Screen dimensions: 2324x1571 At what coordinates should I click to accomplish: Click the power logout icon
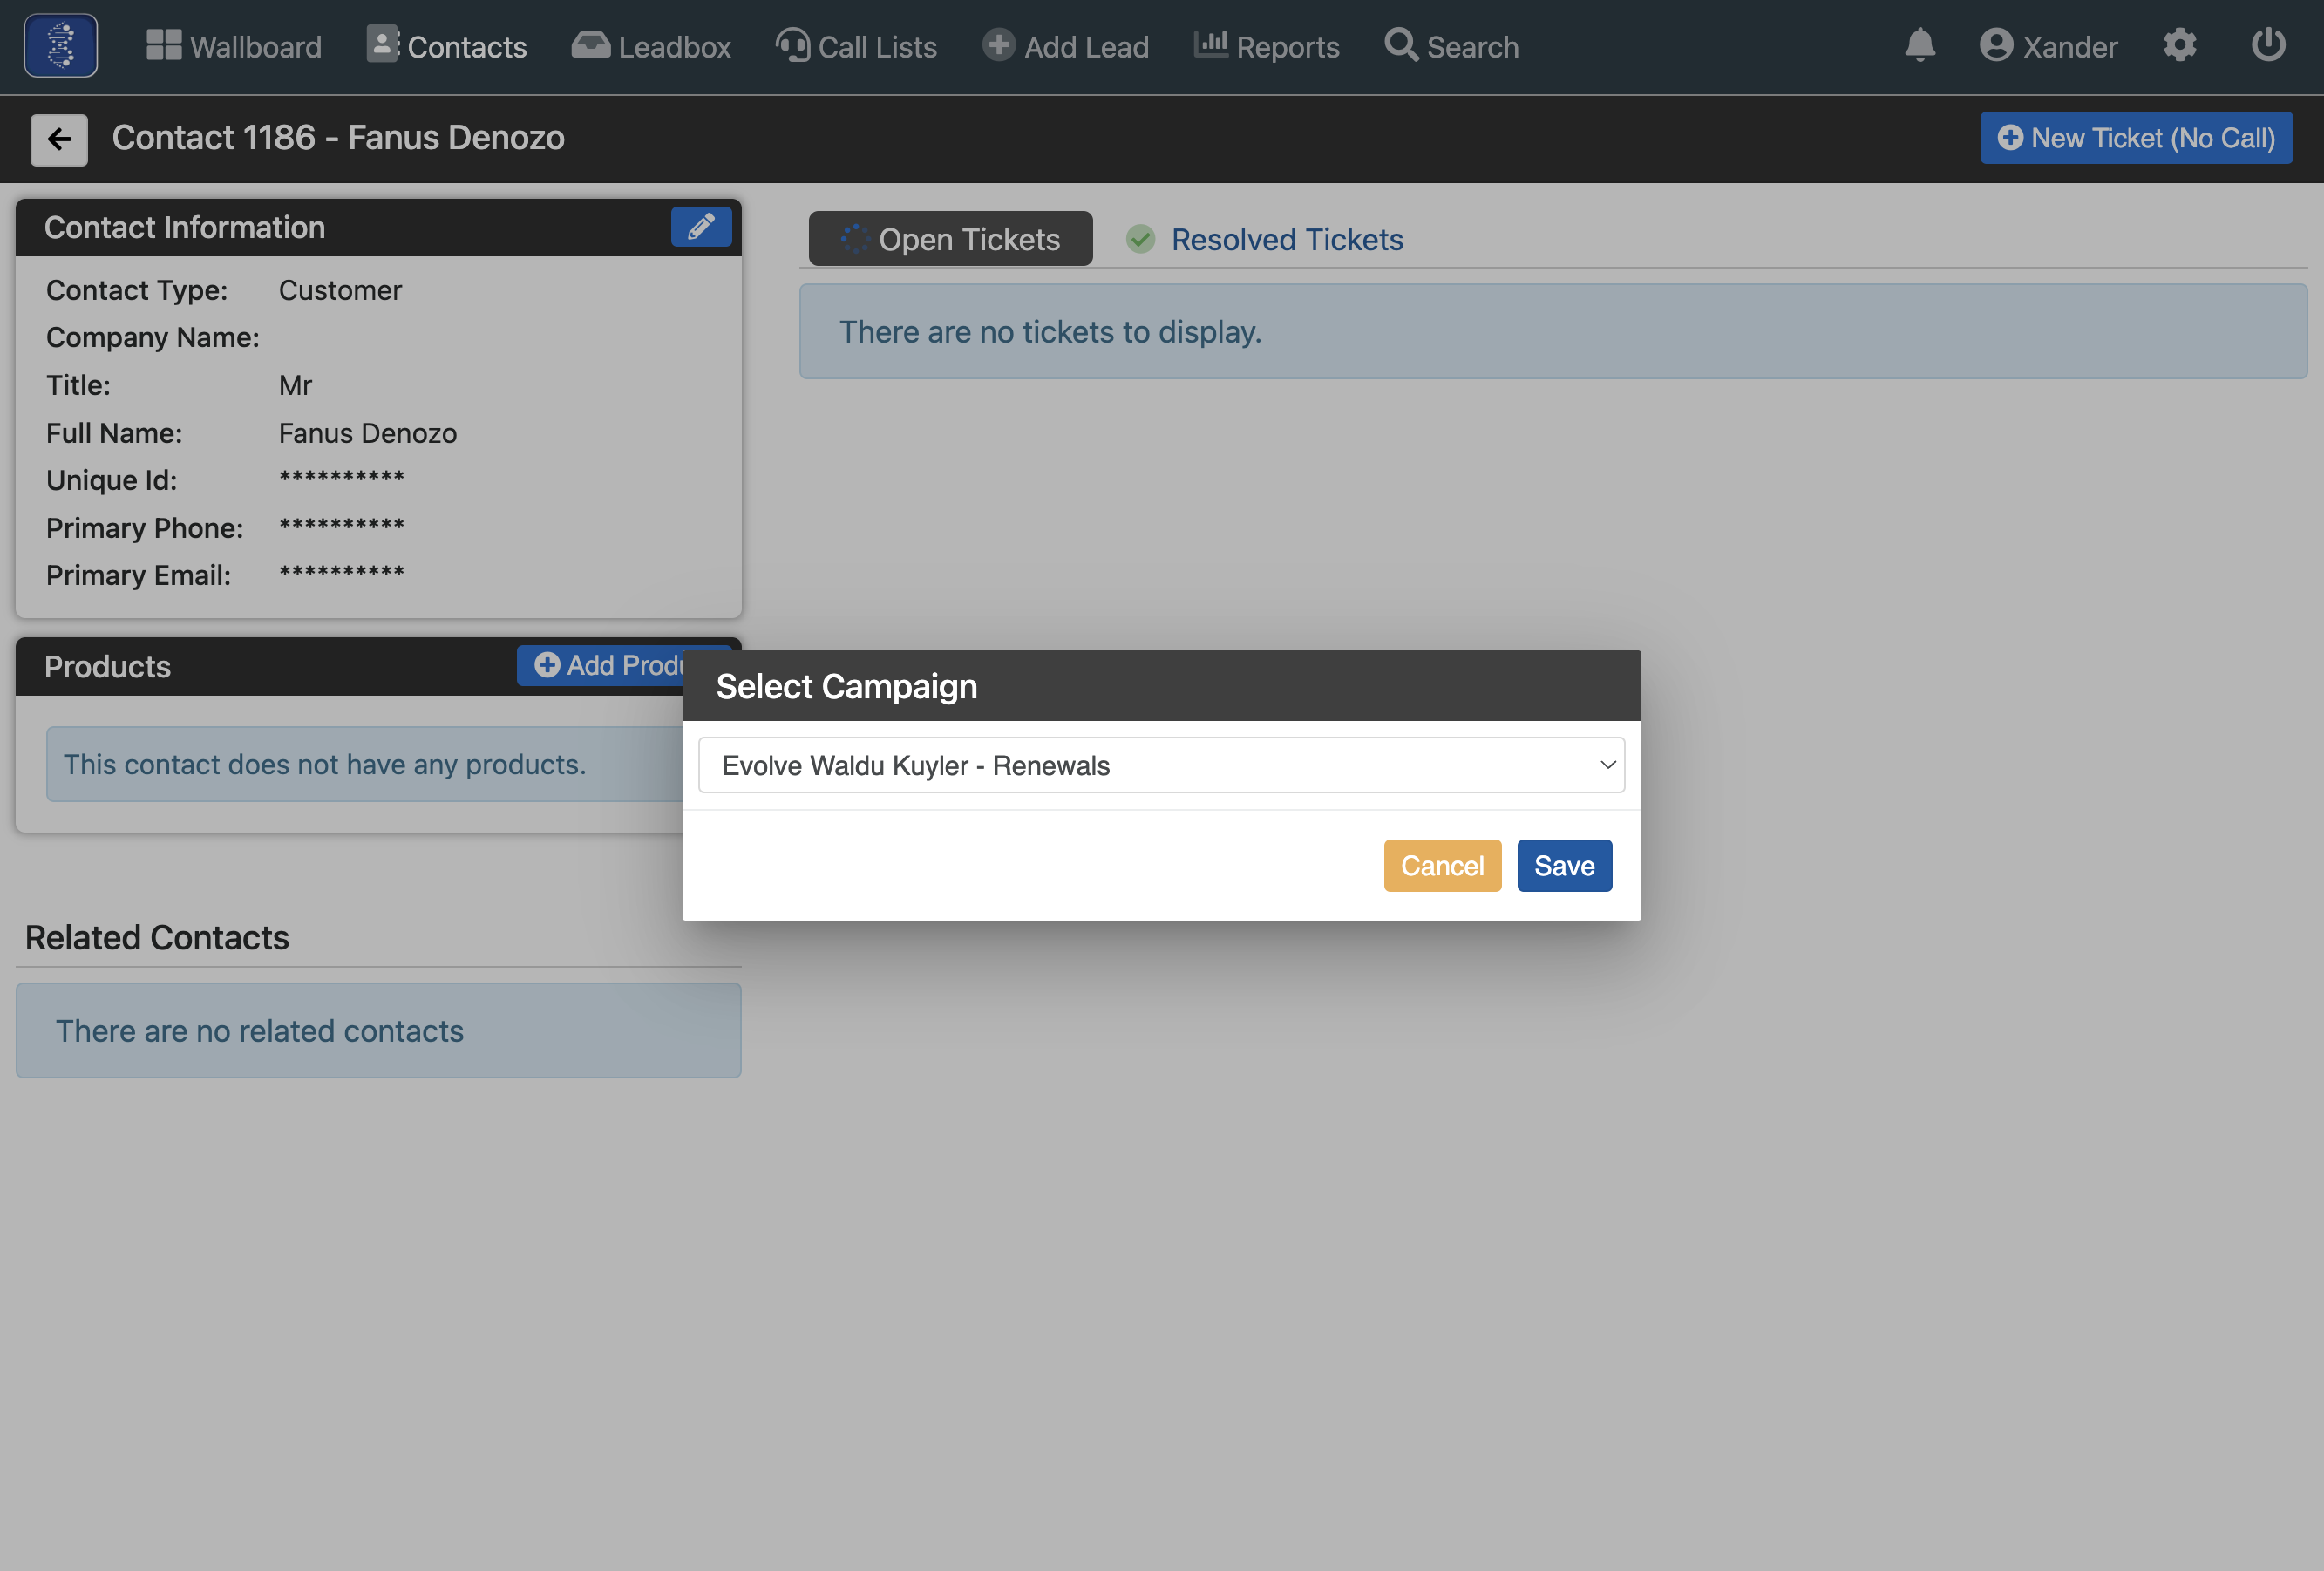[2268, 46]
